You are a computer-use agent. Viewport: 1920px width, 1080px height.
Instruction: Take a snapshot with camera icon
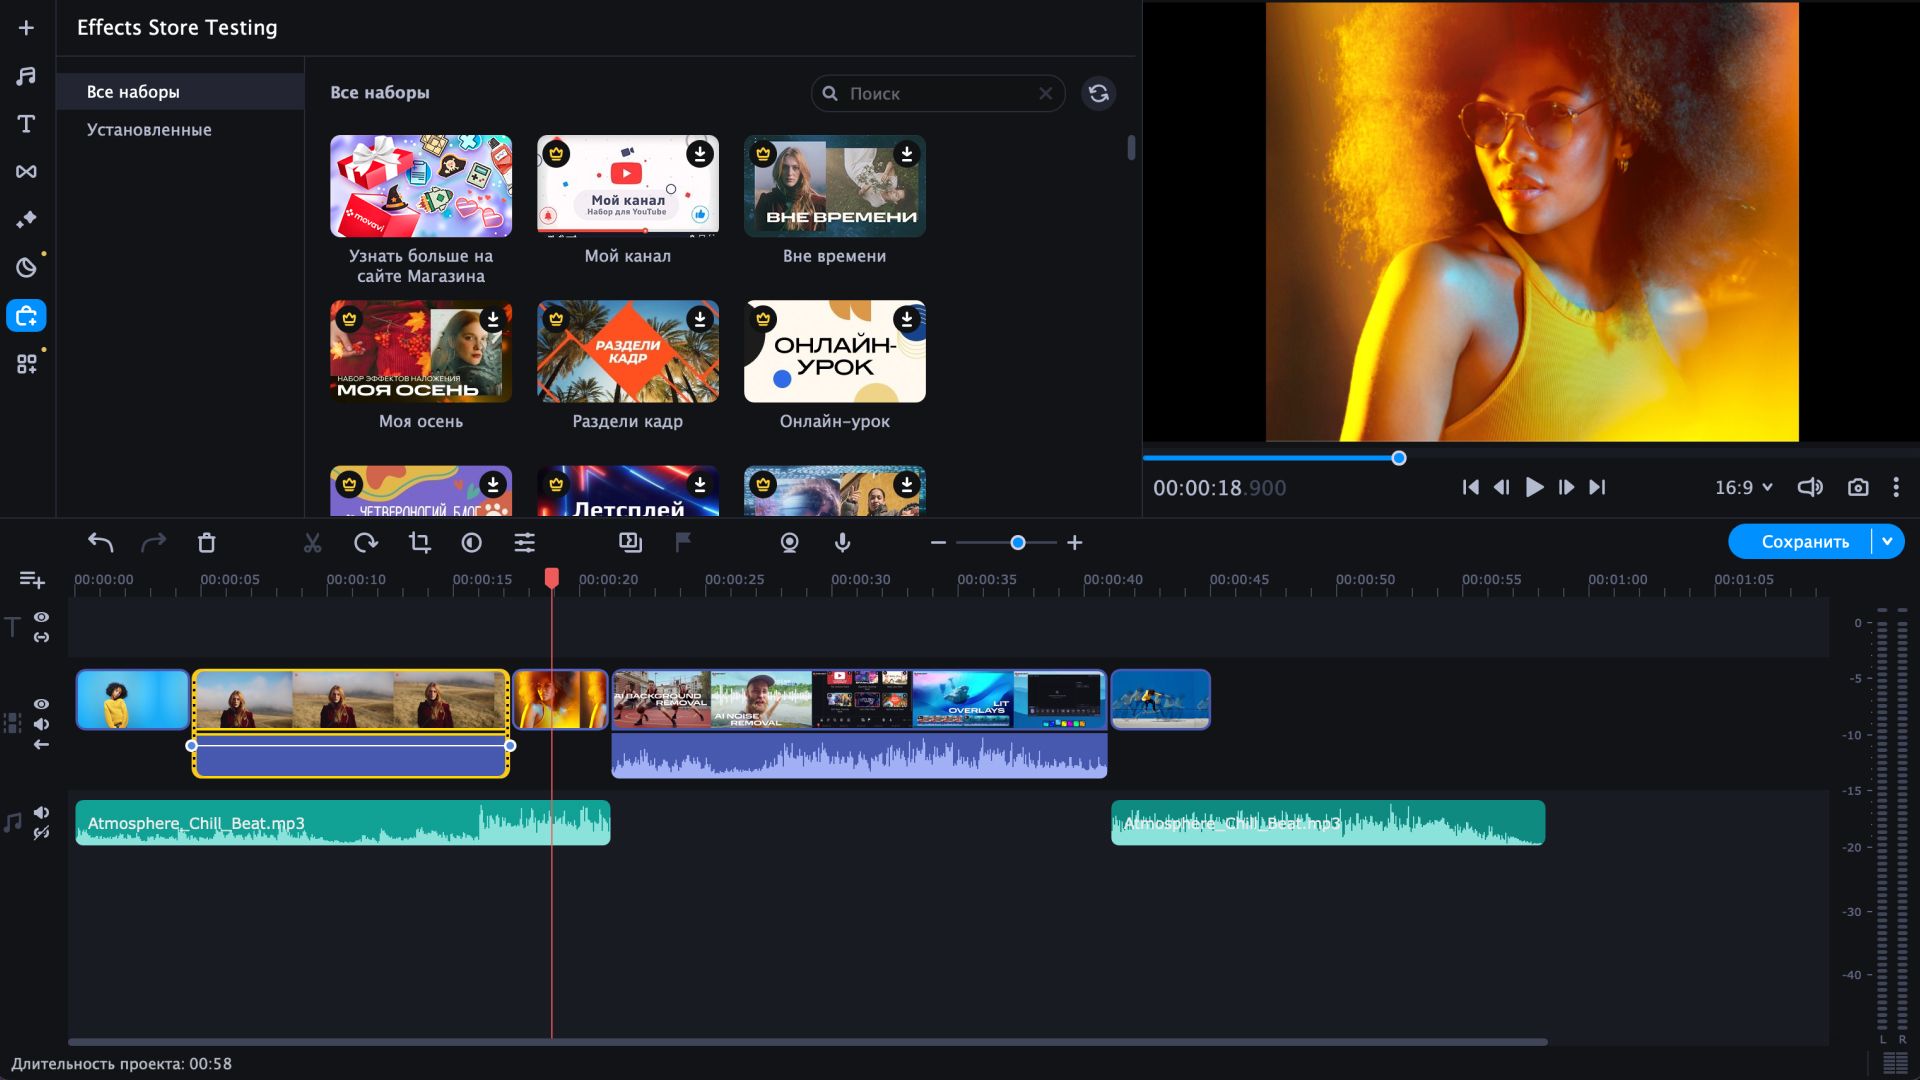point(1857,488)
